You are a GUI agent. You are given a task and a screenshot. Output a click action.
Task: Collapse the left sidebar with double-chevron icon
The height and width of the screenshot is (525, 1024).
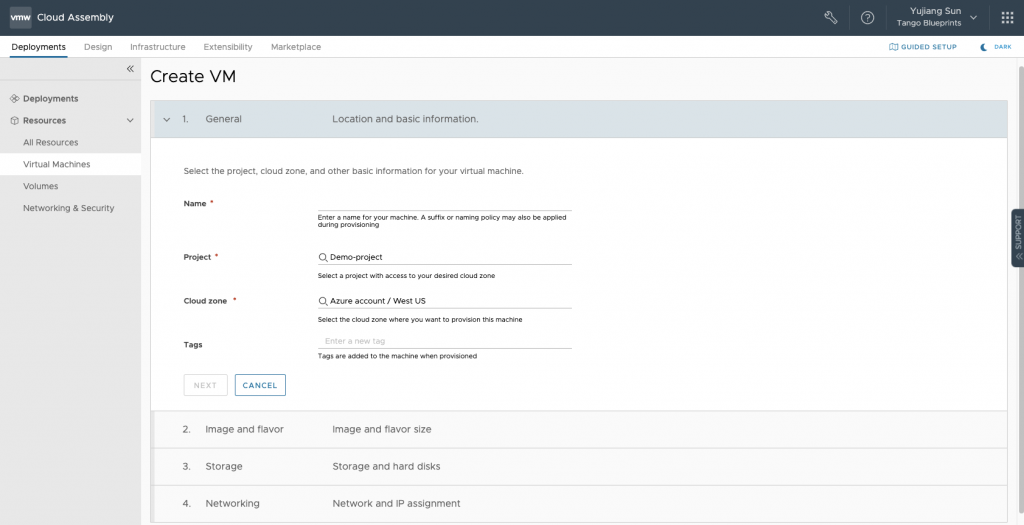[x=130, y=69]
